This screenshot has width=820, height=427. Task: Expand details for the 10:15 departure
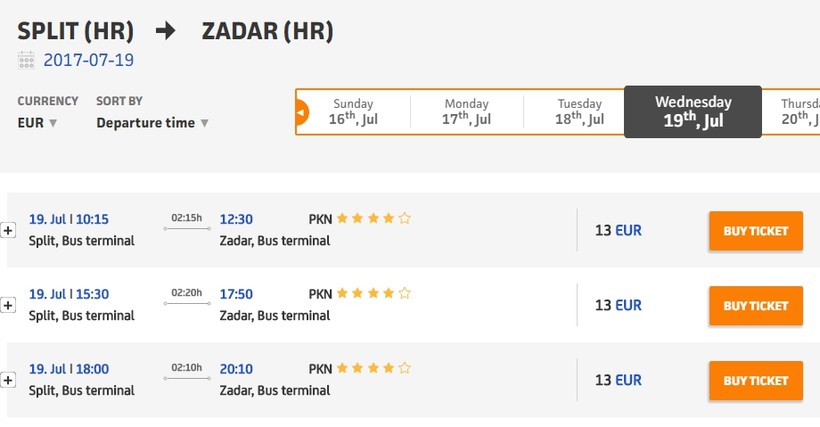pyautogui.click(x=8, y=231)
